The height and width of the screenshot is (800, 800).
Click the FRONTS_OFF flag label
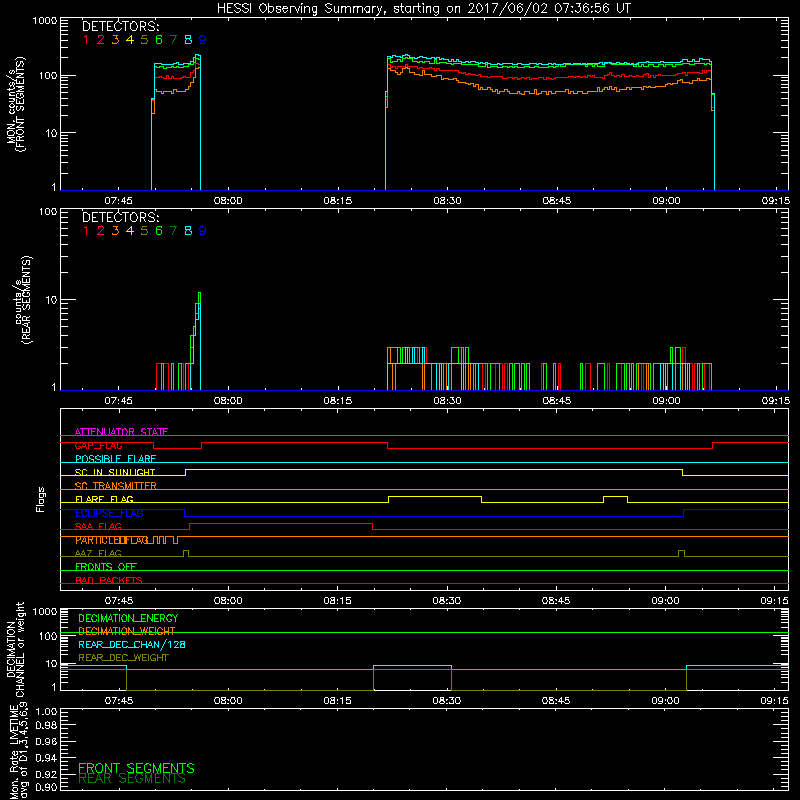coord(106,567)
